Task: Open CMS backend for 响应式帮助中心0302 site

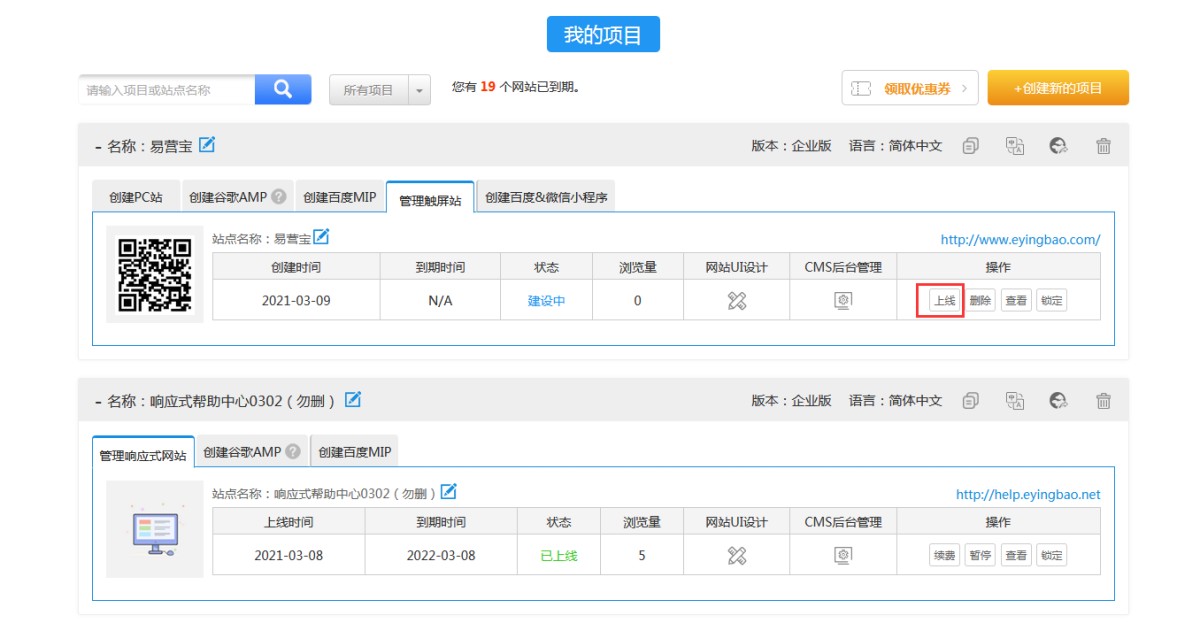Action: point(843,555)
